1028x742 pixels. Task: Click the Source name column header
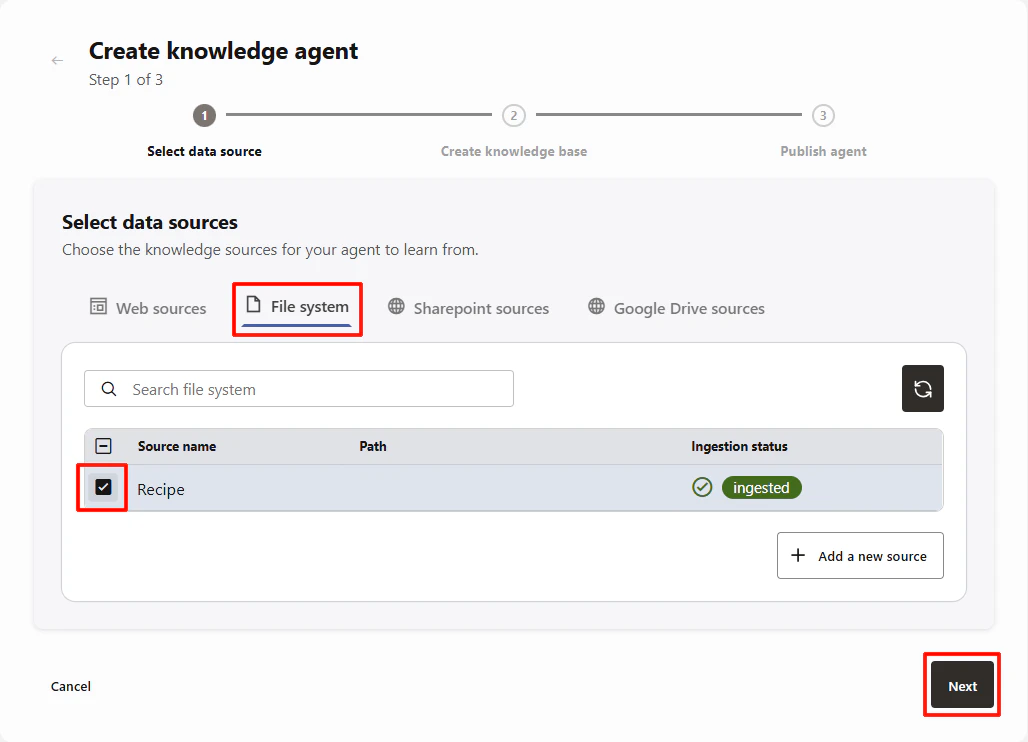click(x=177, y=446)
